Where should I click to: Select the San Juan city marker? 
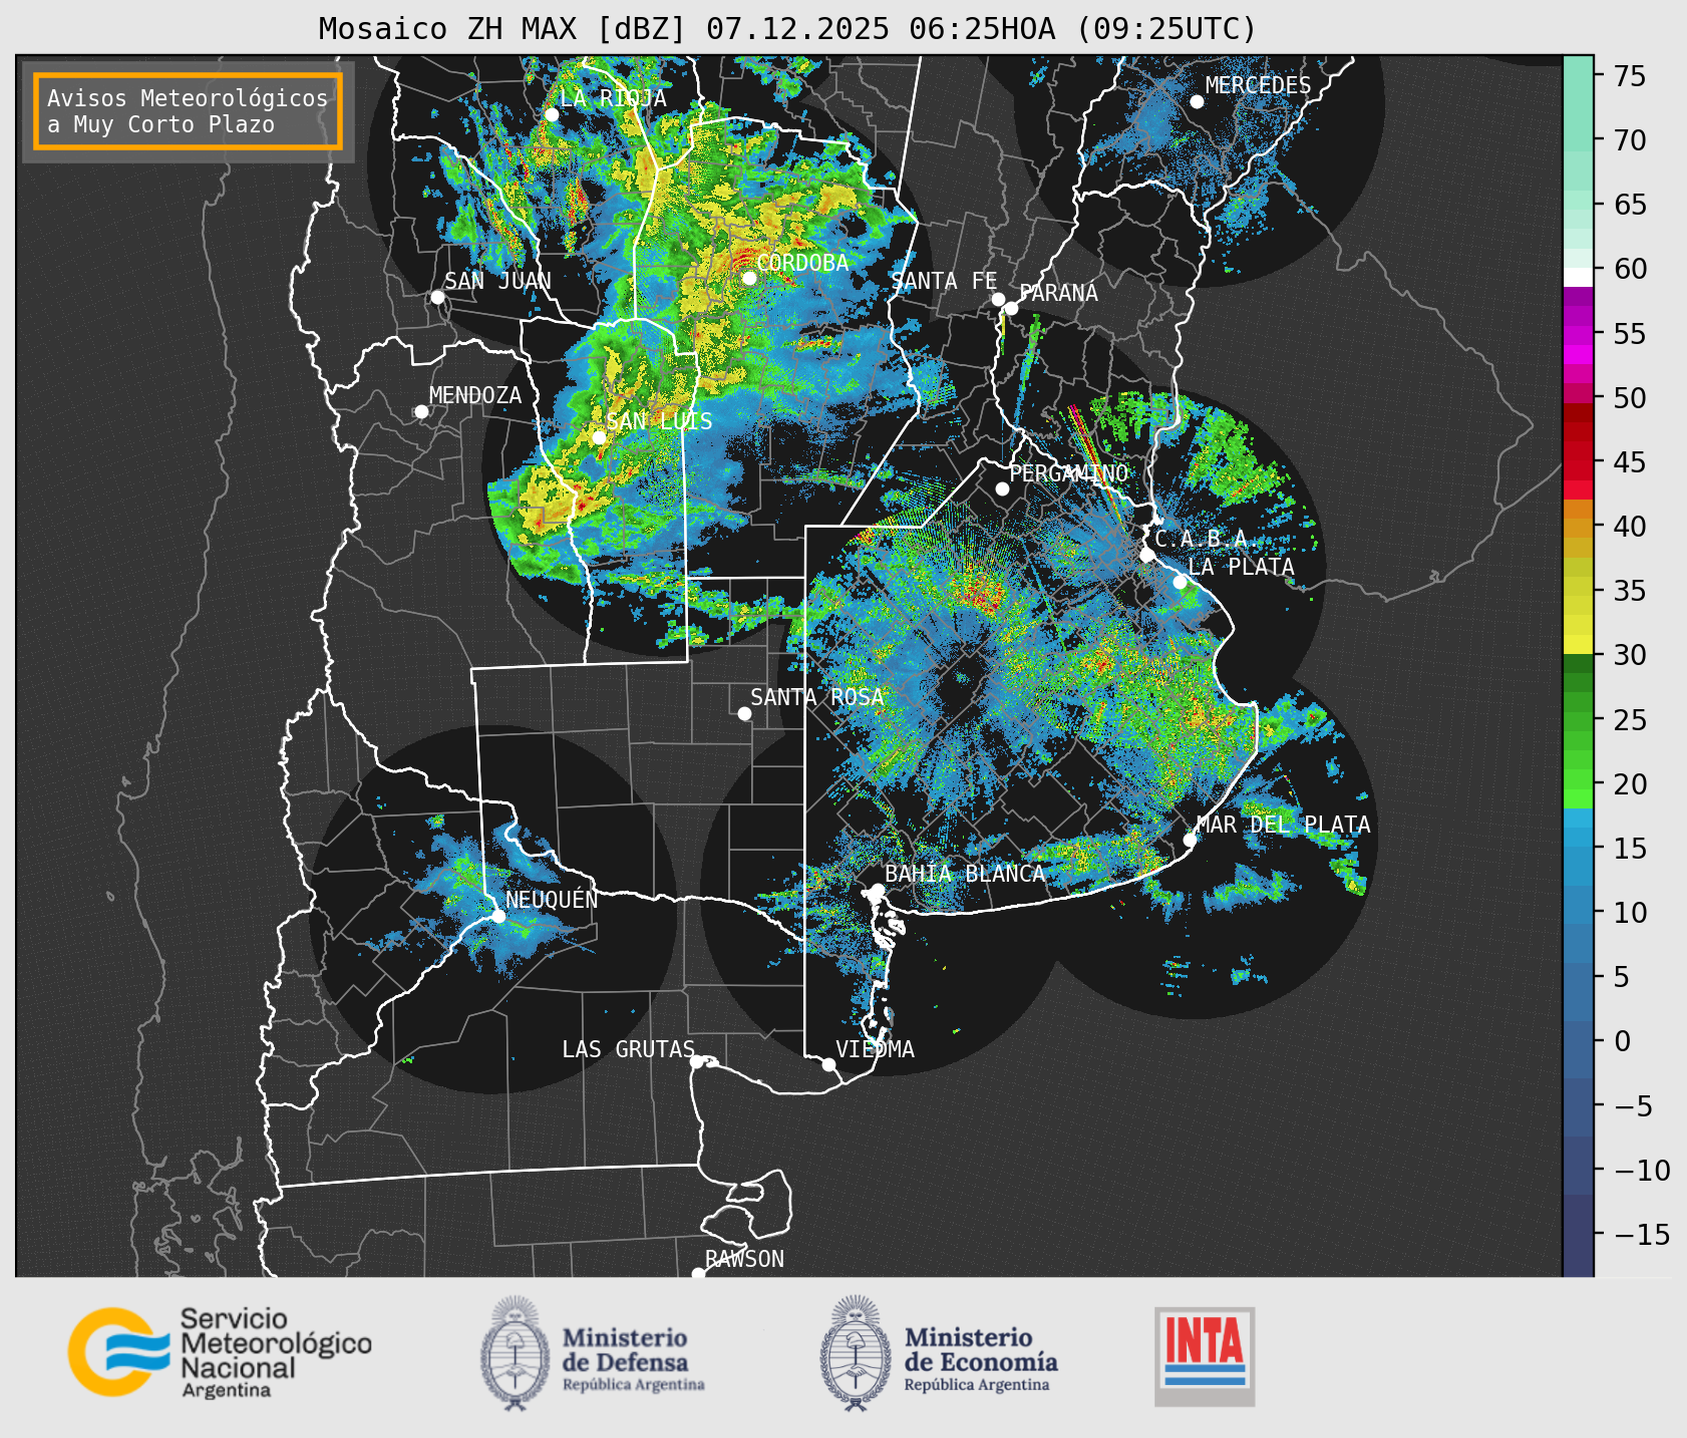click(437, 297)
